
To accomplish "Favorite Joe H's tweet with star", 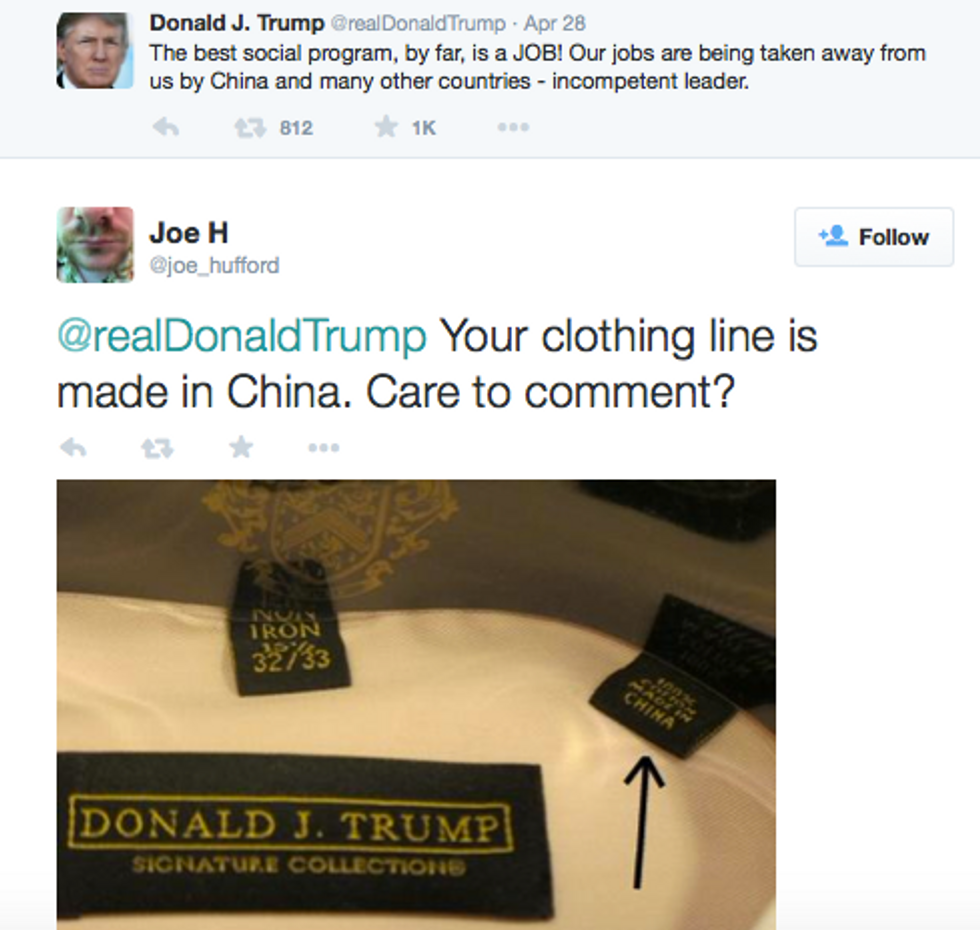I will tap(241, 447).
